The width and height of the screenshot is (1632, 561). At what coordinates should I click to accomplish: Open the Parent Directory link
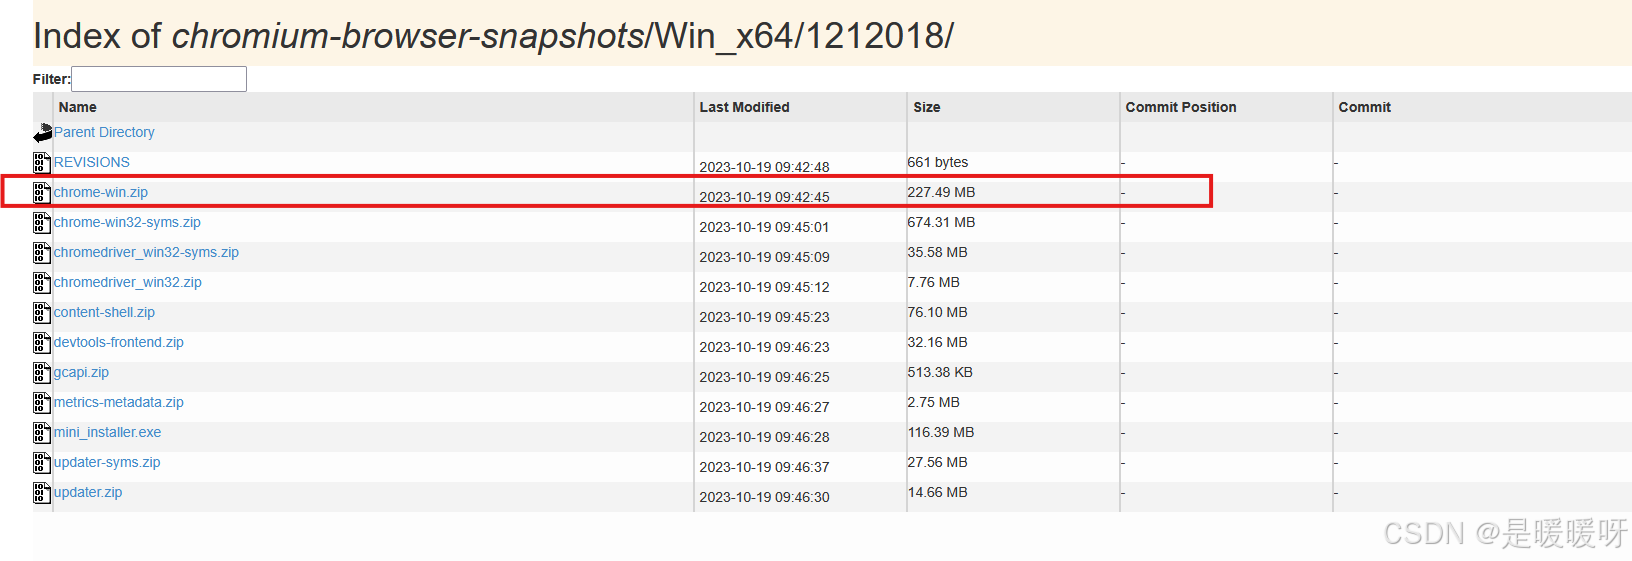click(x=104, y=132)
